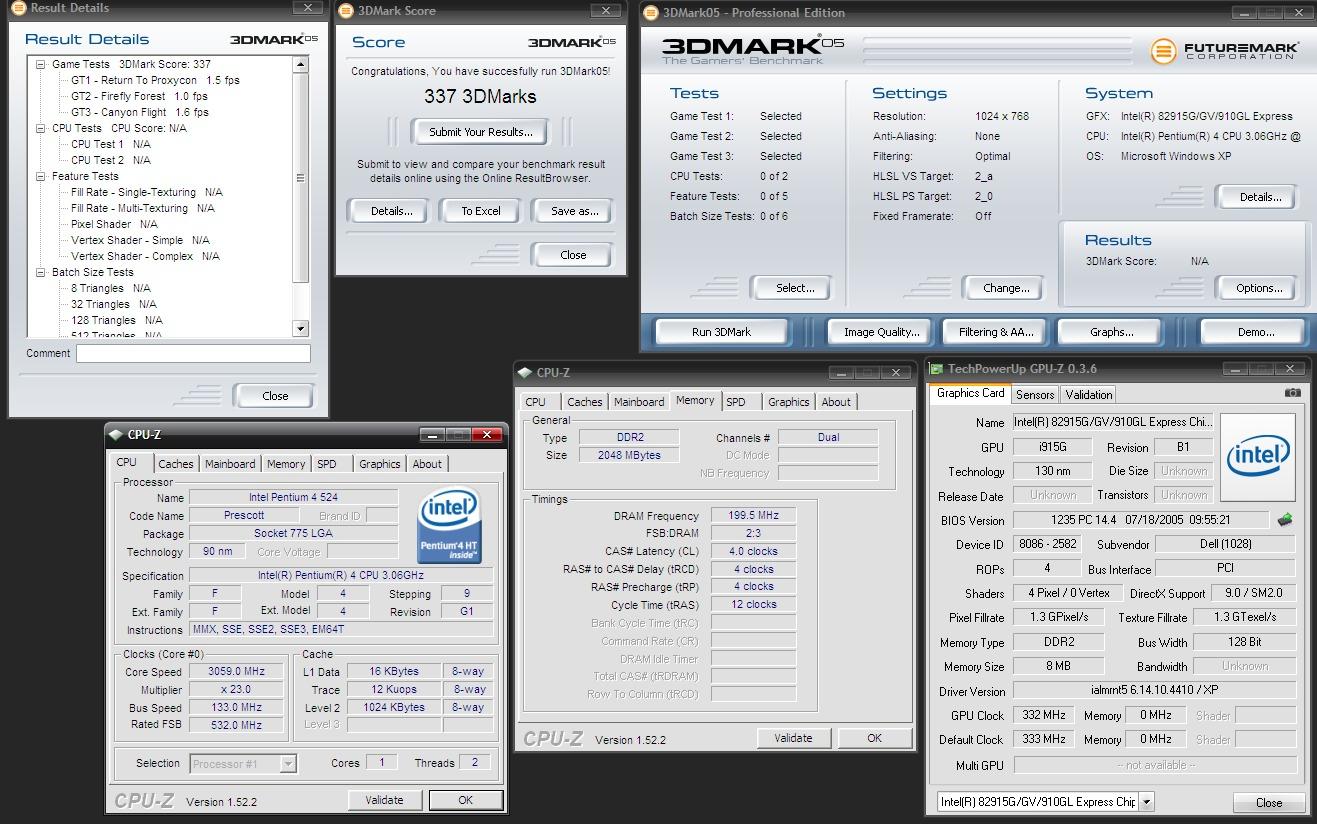Click Validate in CPU-Z Memory window
Screen dimensions: 1317x824
pyautogui.click(x=793, y=738)
